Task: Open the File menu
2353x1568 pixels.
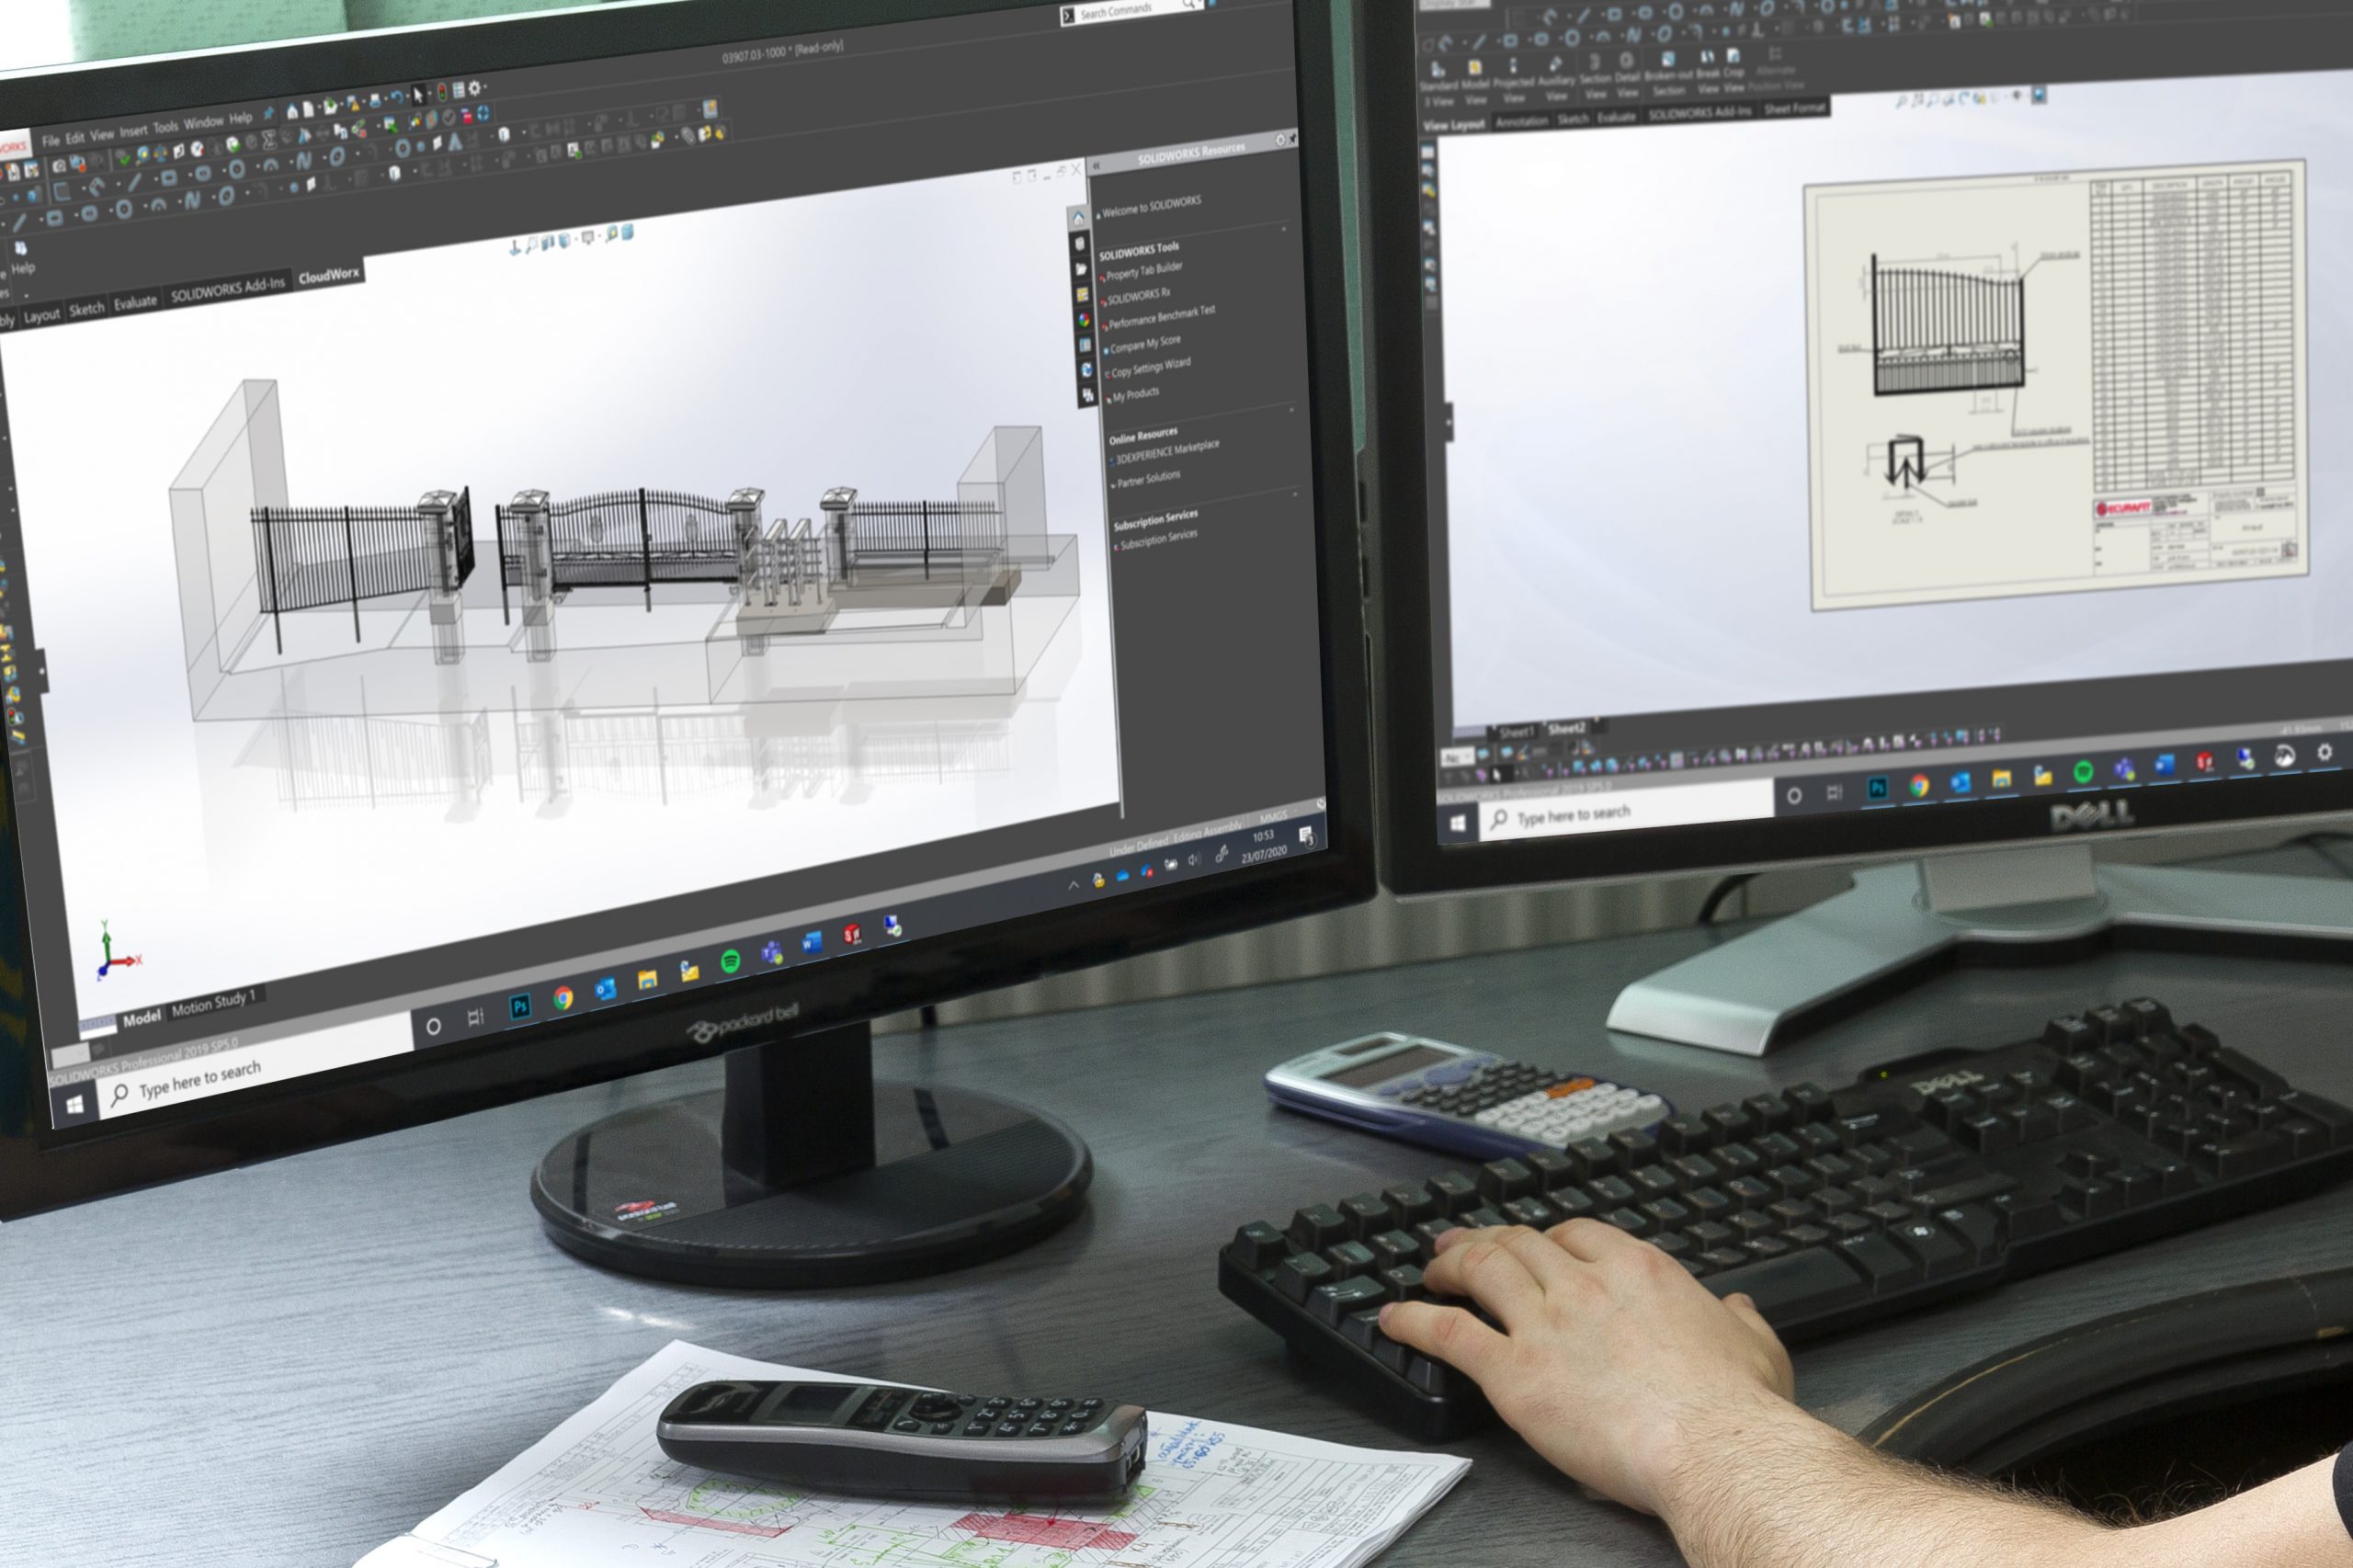Action: (x=51, y=140)
